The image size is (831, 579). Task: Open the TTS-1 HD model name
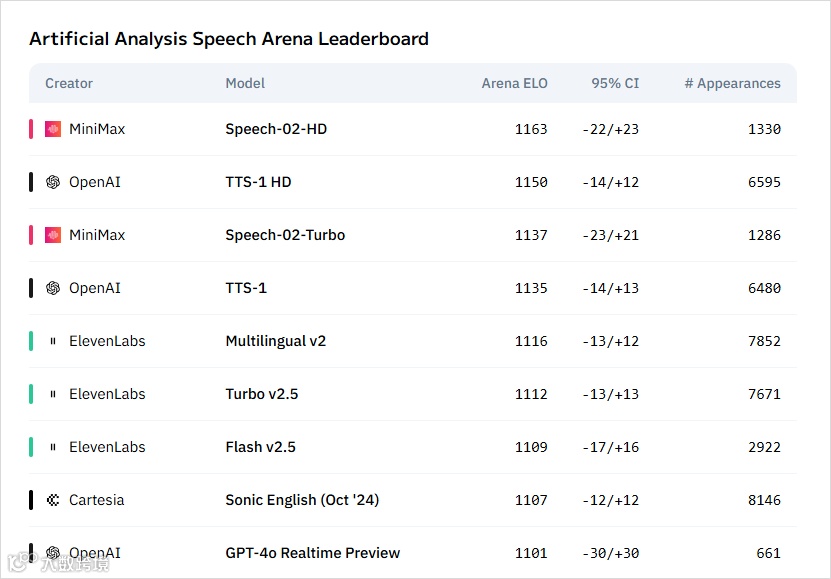coord(258,182)
